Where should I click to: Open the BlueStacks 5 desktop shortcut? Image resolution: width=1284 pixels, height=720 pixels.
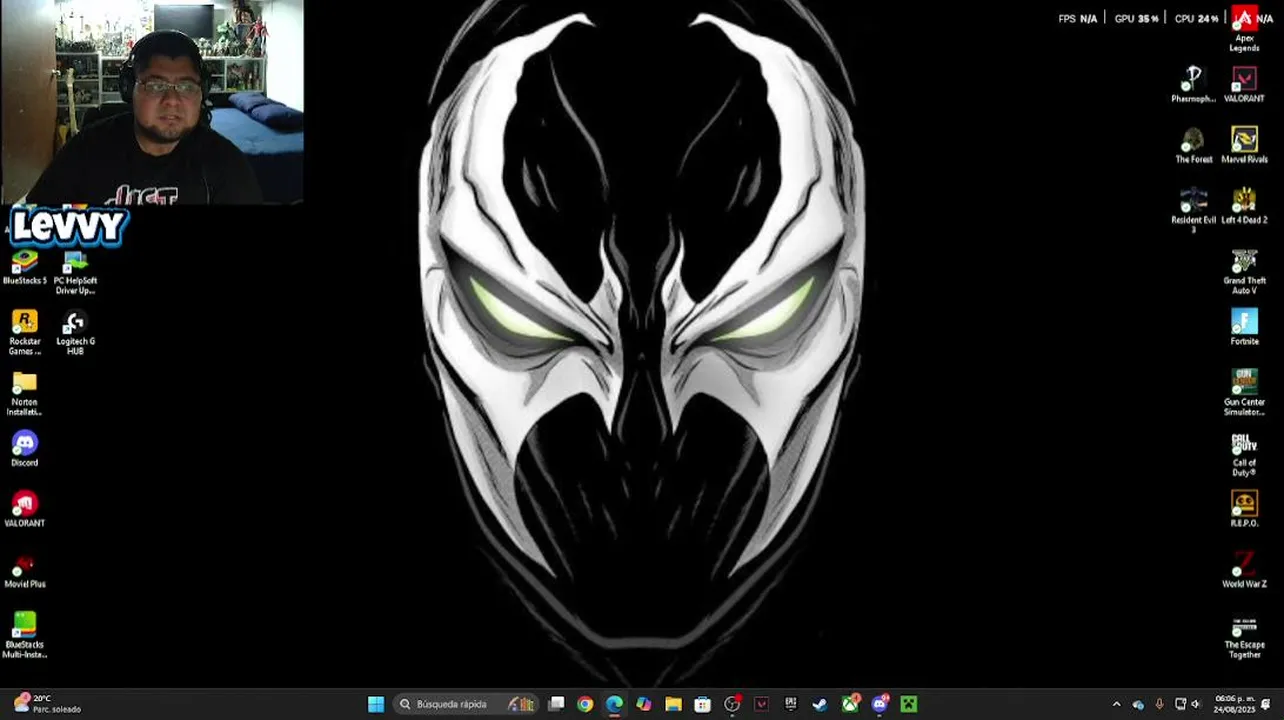(24, 268)
